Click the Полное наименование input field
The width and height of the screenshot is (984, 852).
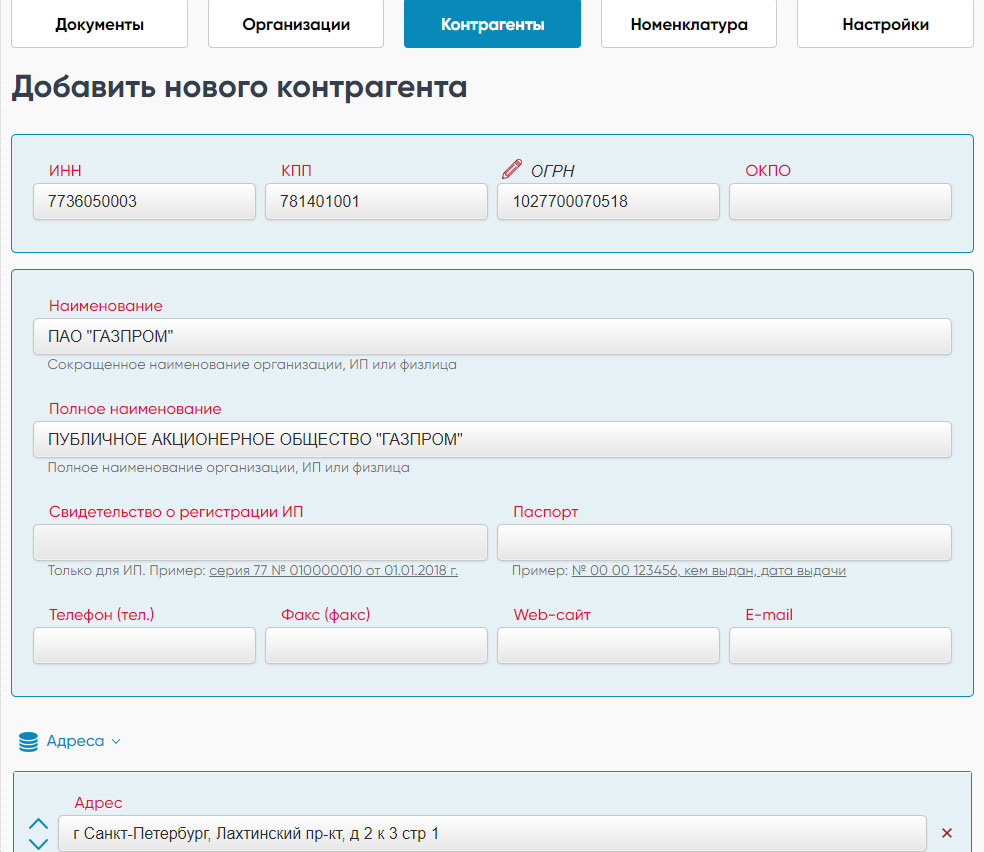pyautogui.click(x=492, y=439)
